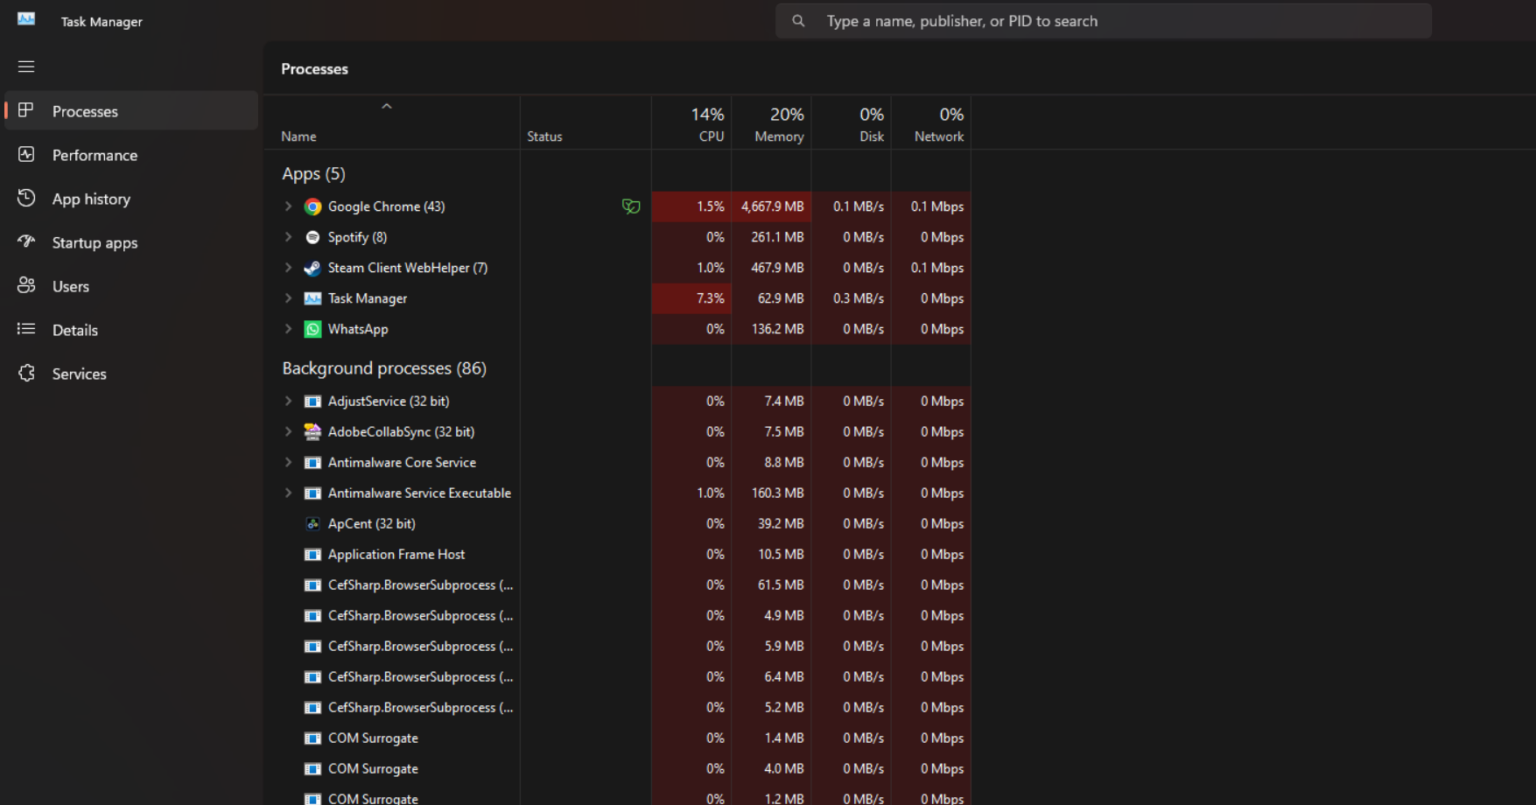This screenshot has height=805, width=1536.
Task: Switch to App history page
Action: 131,199
